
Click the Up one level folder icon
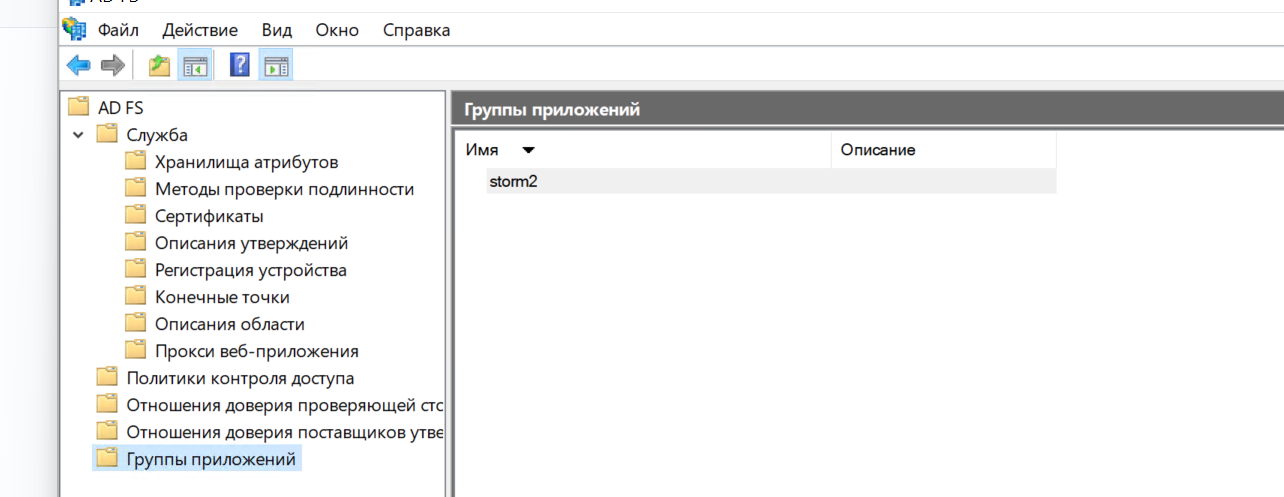(159, 66)
